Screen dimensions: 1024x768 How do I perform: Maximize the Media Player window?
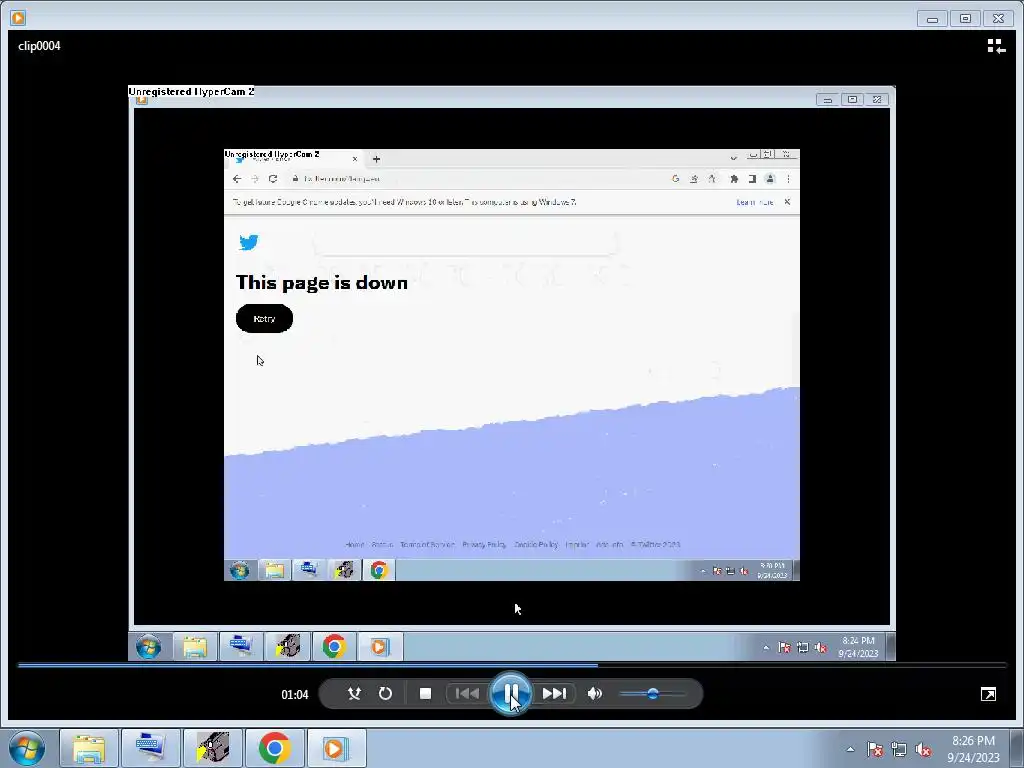coord(965,19)
